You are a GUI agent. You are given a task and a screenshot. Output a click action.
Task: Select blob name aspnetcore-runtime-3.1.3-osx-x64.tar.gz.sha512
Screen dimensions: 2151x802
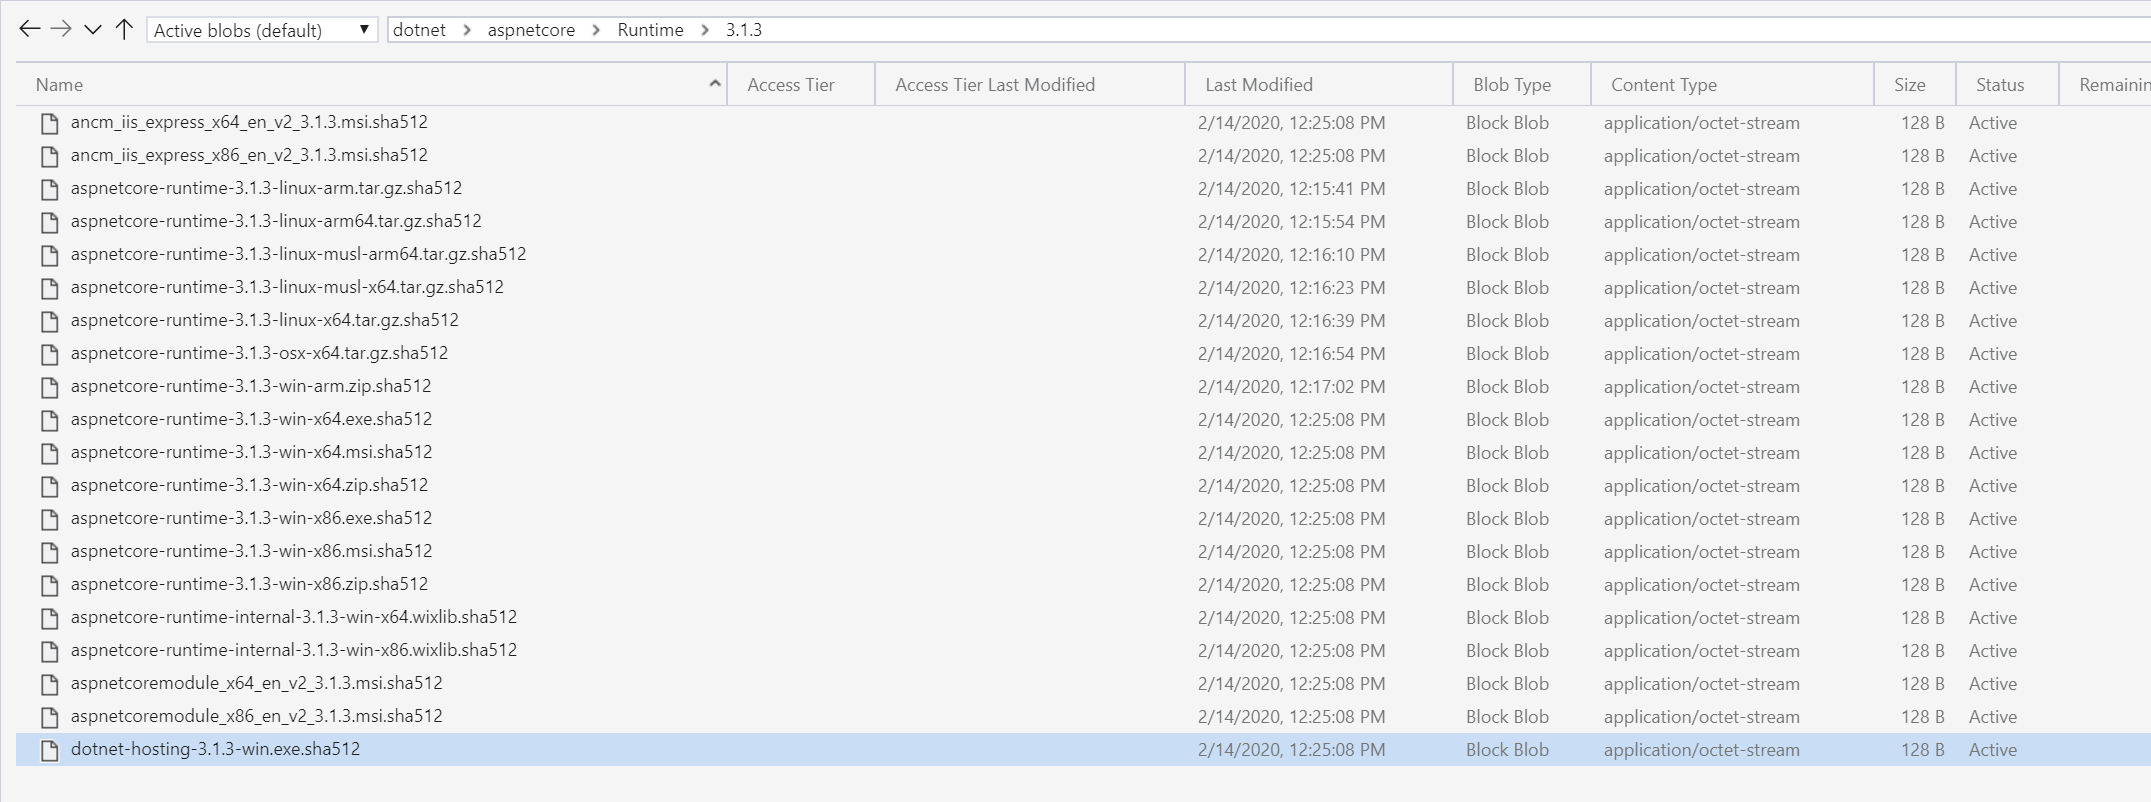(259, 353)
